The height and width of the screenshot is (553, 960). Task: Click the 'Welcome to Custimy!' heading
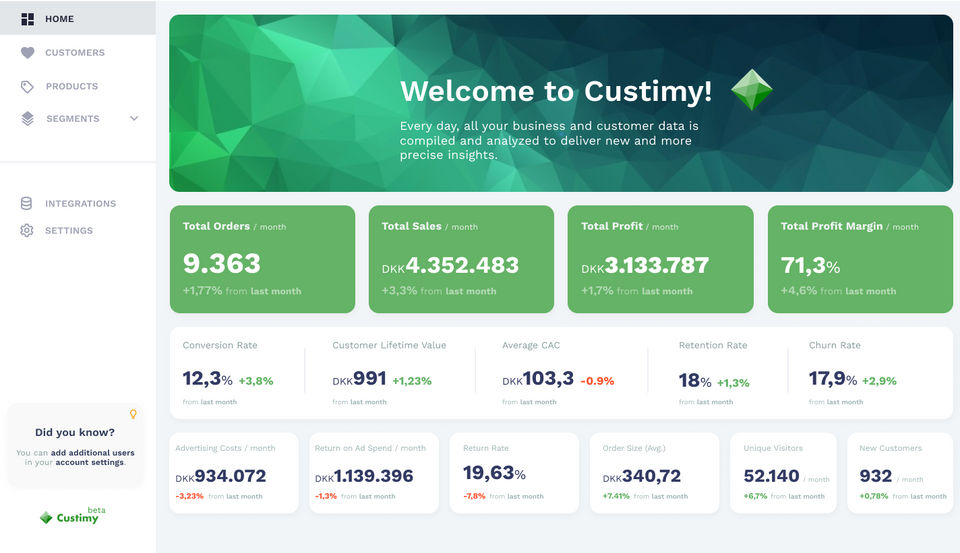click(556, 91)
